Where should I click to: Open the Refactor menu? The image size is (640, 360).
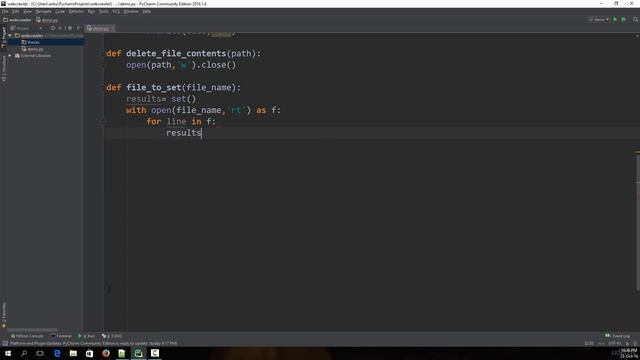[76, 11]
